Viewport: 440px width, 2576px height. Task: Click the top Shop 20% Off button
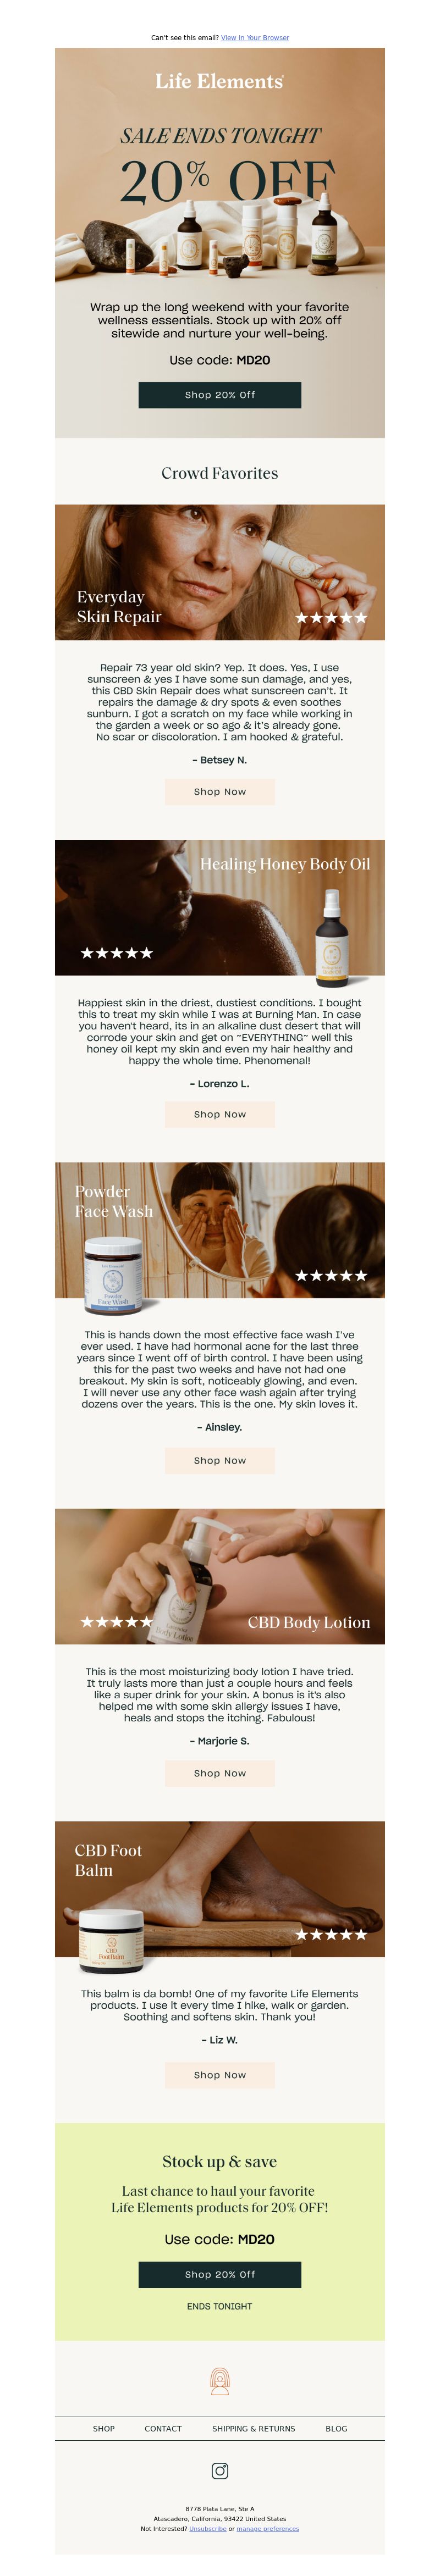(220, 394)
